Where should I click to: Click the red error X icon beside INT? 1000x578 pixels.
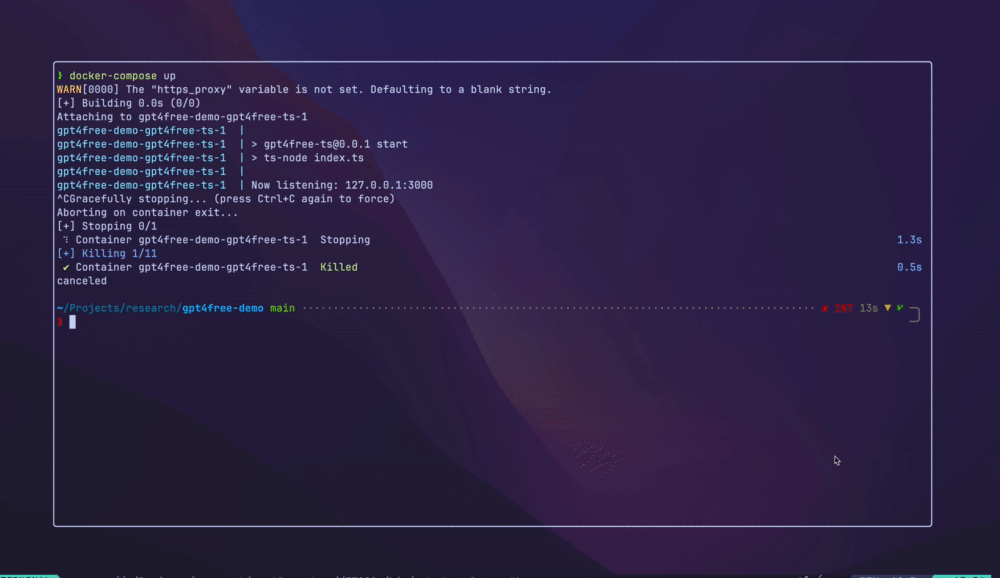click(825, 308)
